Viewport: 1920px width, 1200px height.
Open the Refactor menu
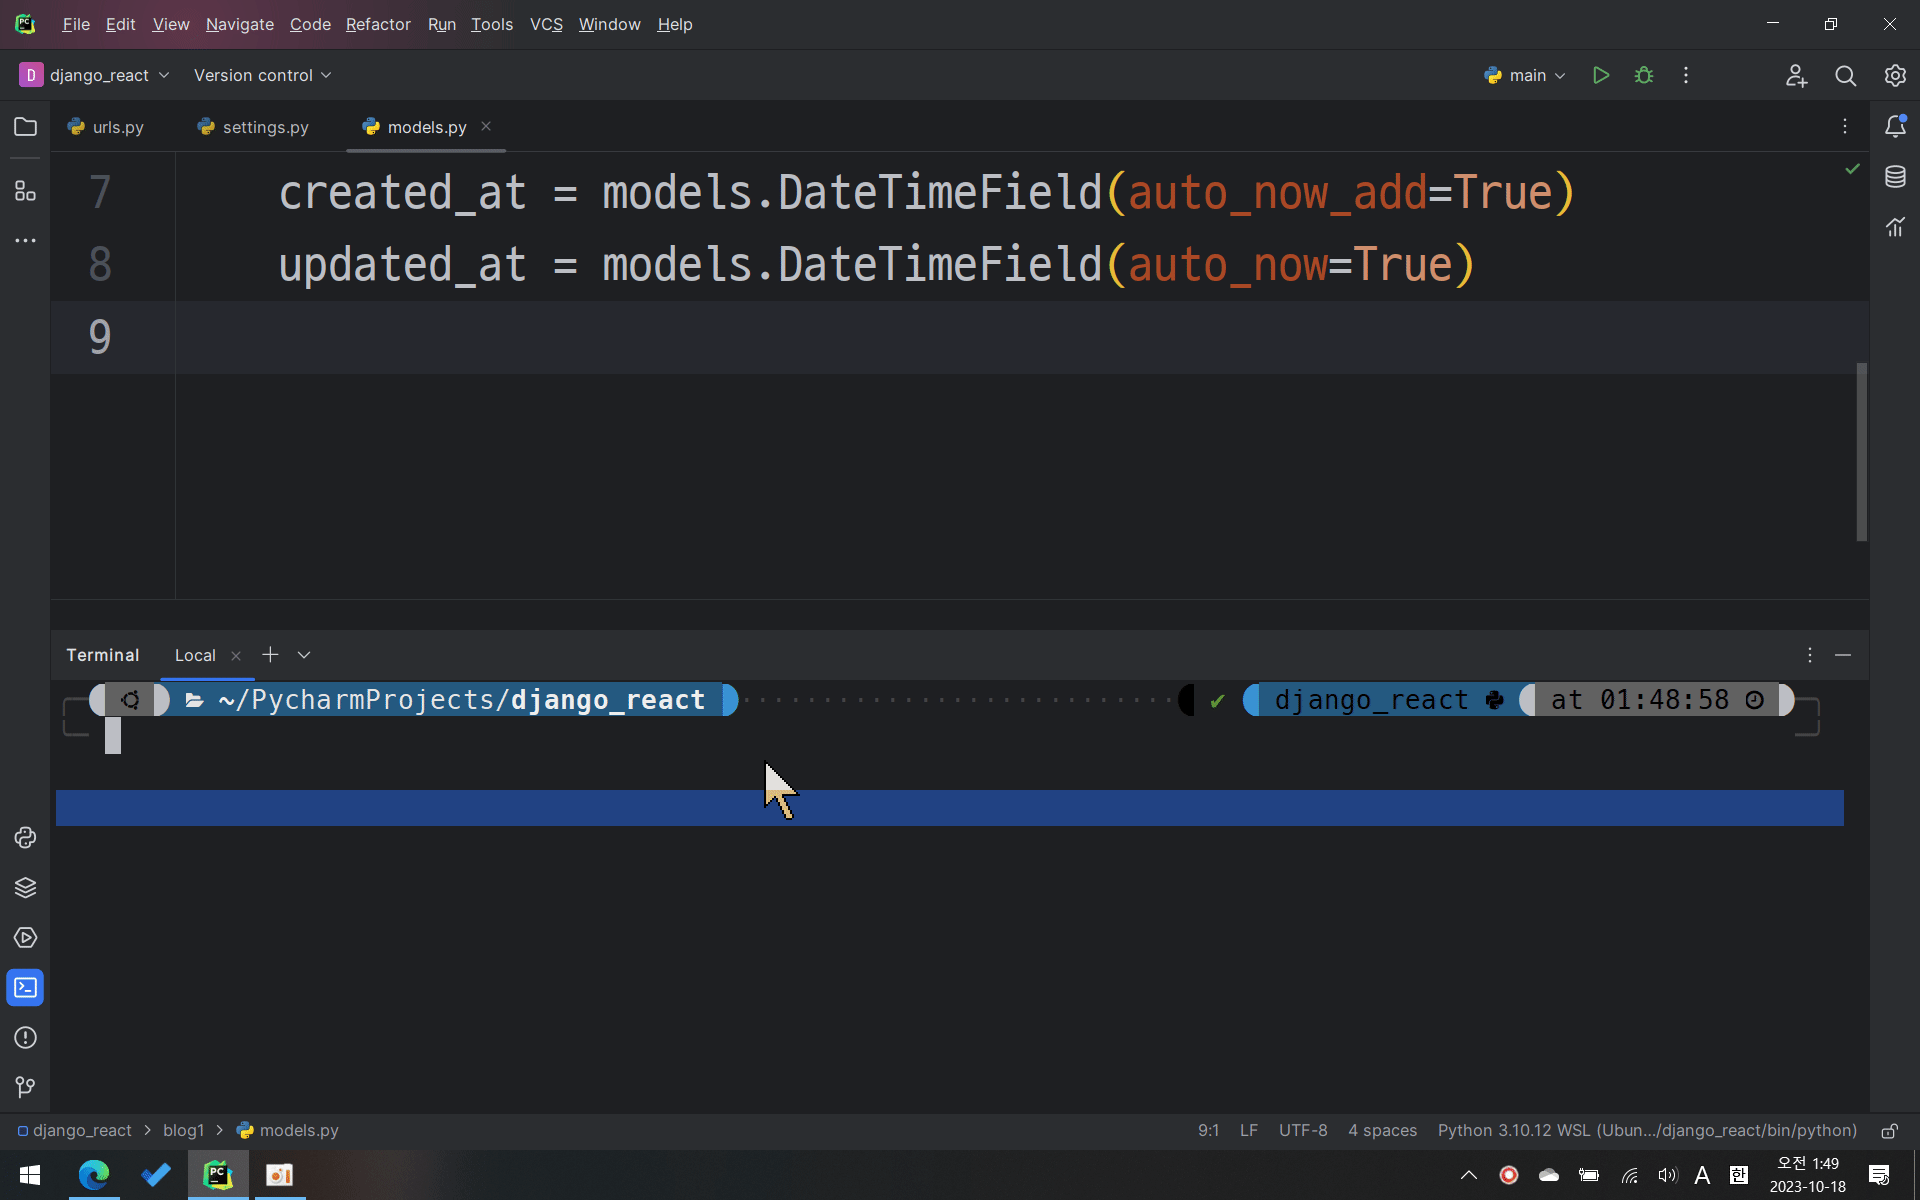point(378,24)
